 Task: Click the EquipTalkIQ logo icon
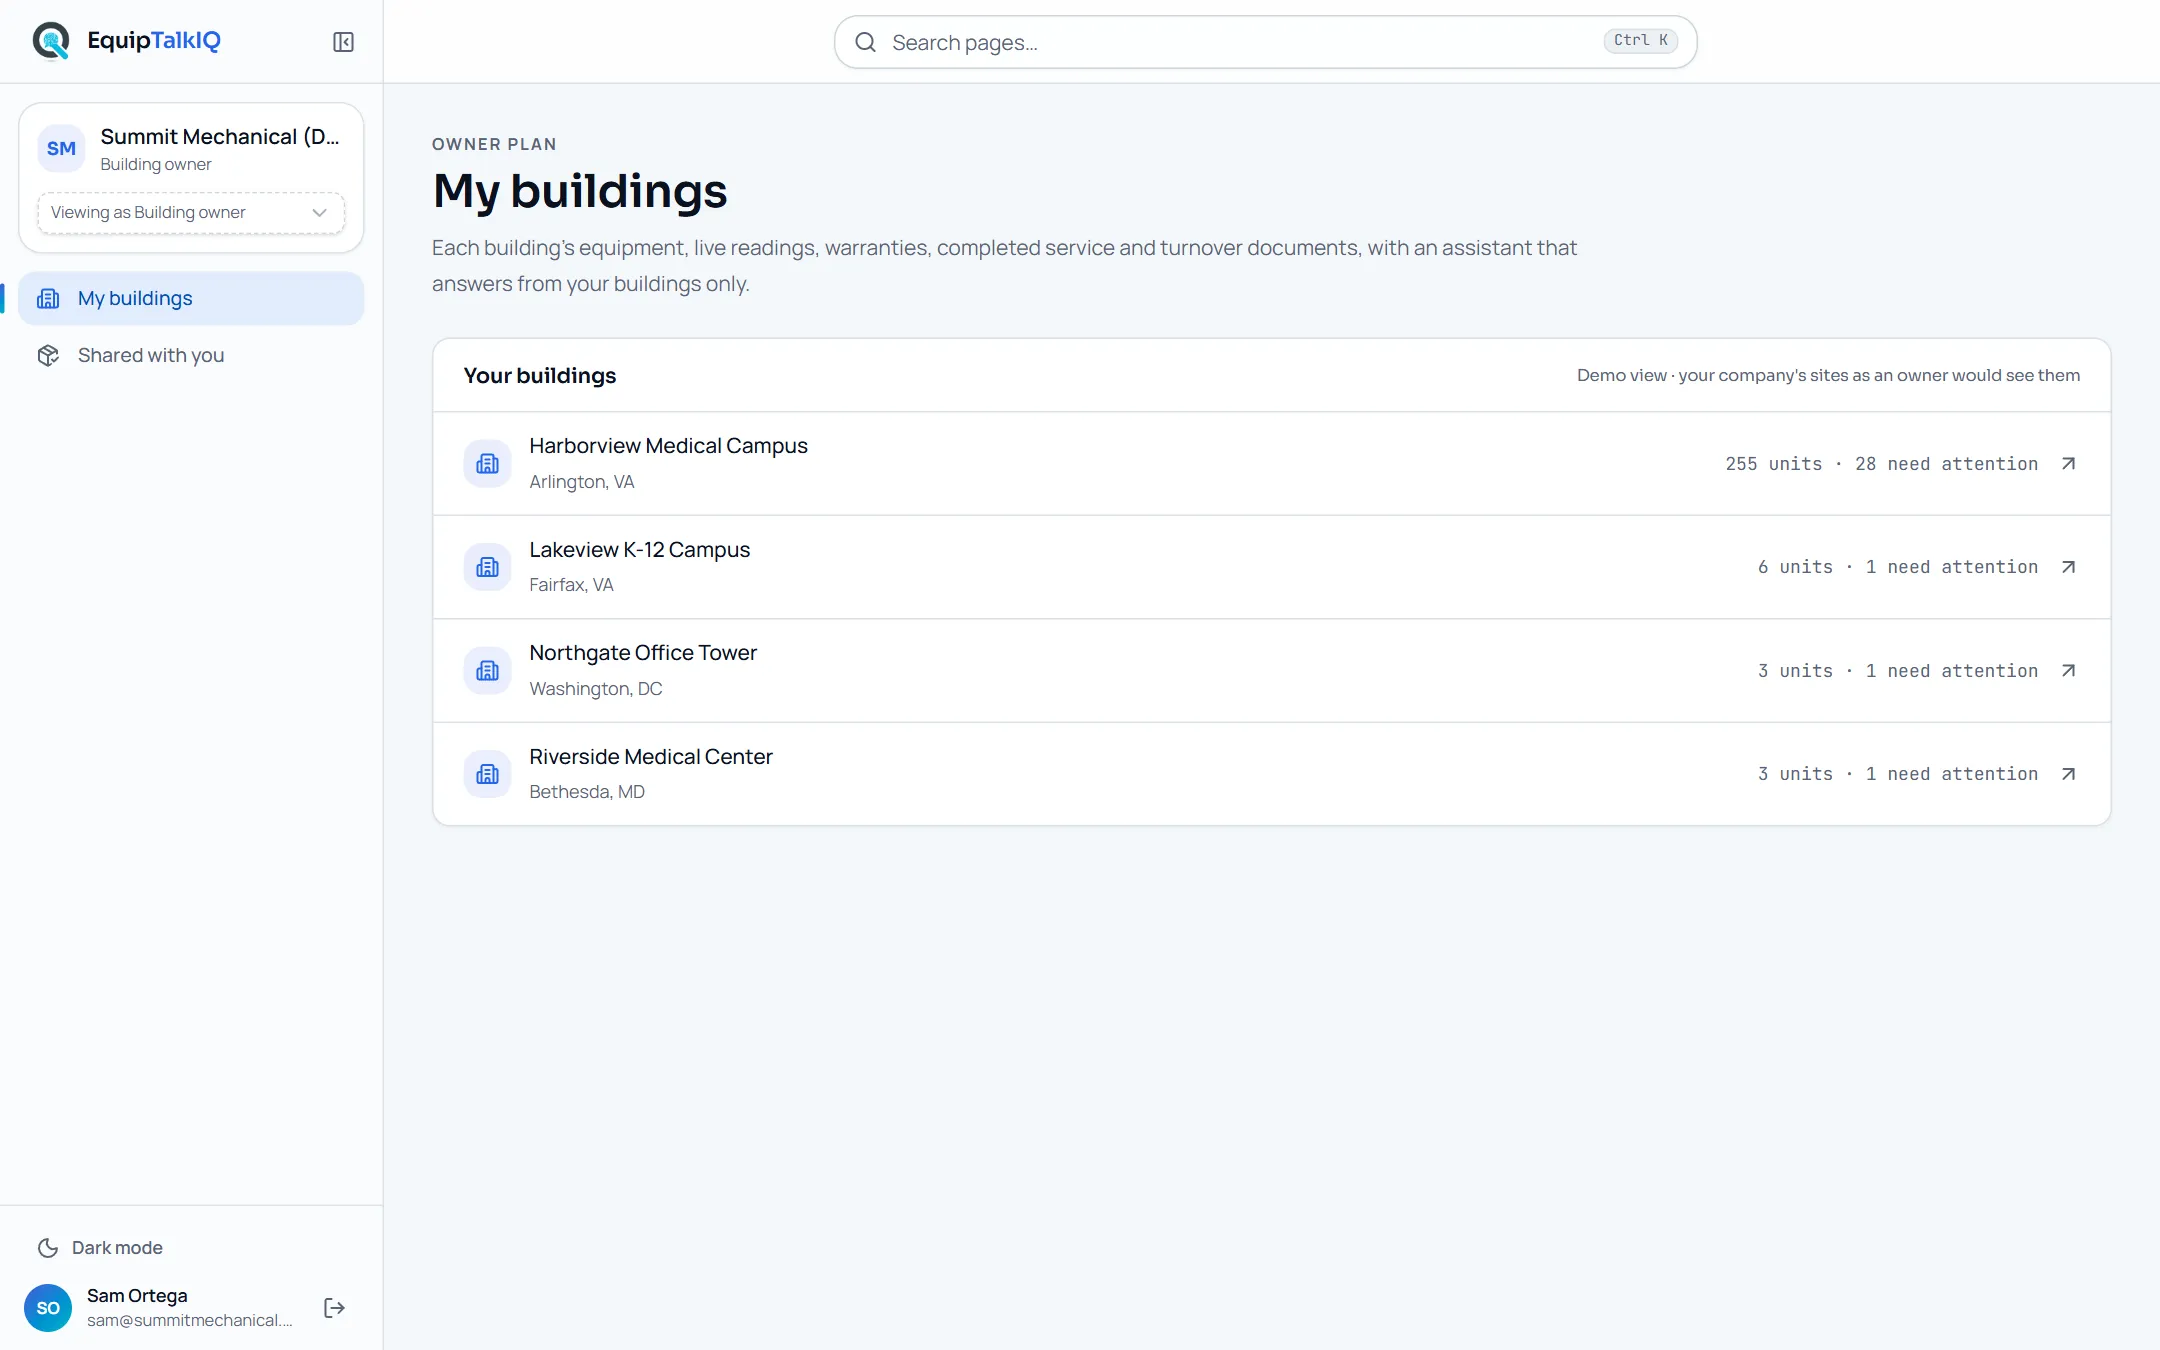(x=51, y=41)
